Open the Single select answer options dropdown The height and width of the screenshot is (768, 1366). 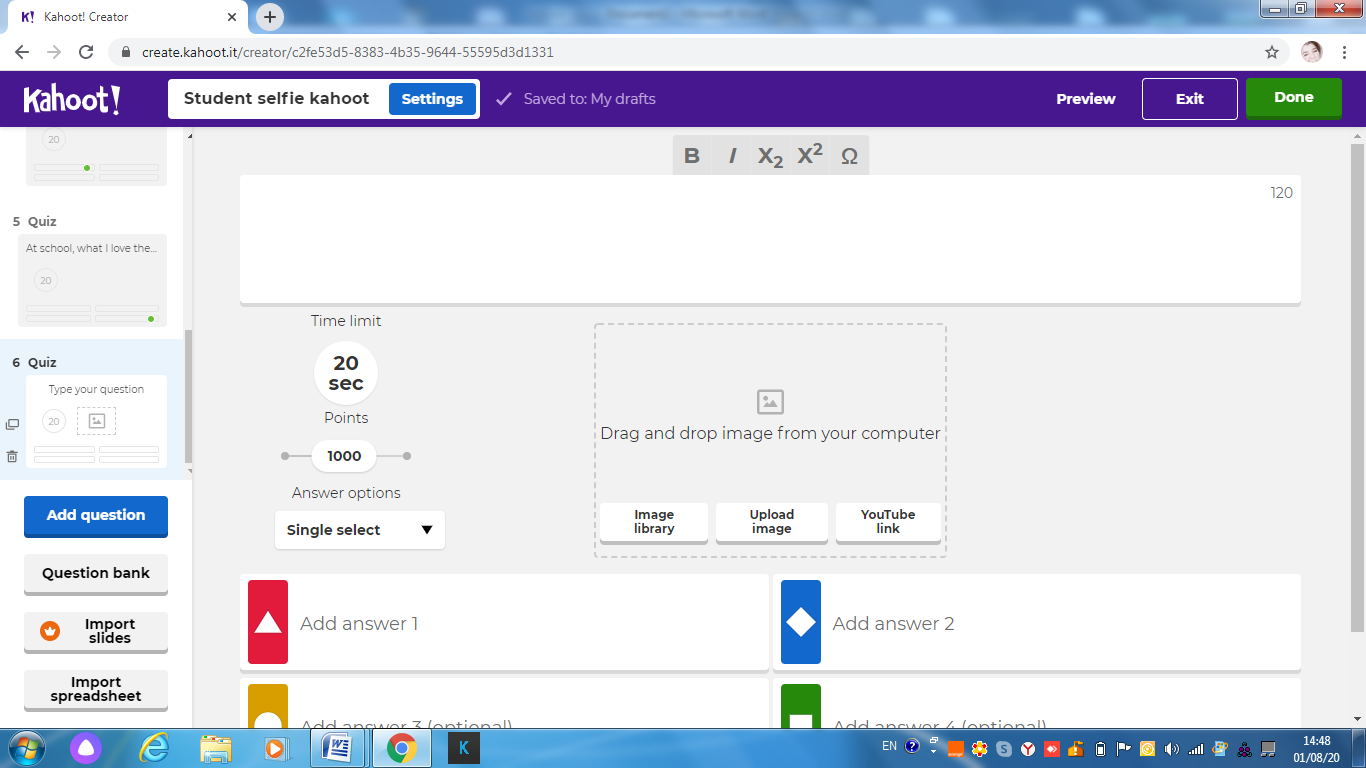click(x=360, y=530)
